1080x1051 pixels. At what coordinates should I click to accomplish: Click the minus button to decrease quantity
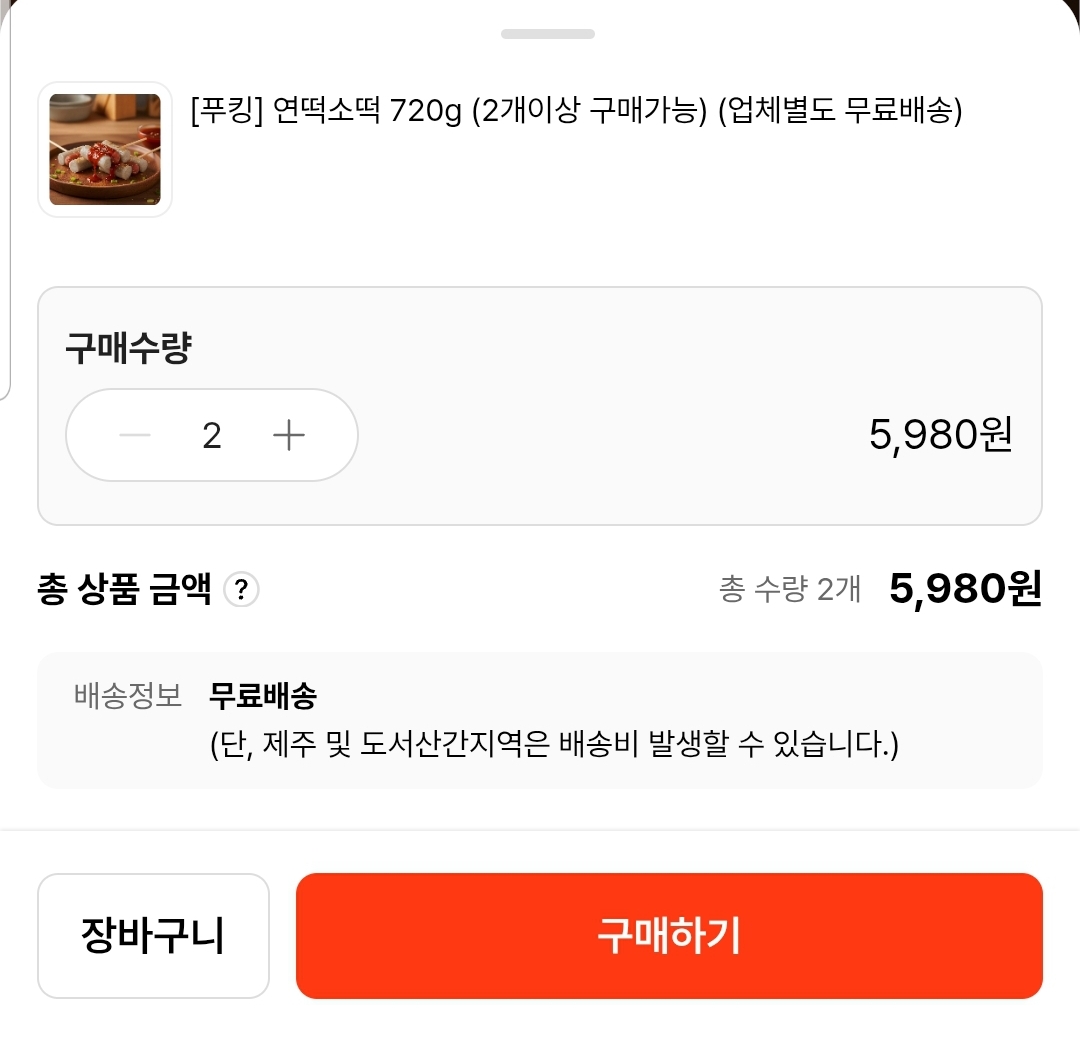135,435
